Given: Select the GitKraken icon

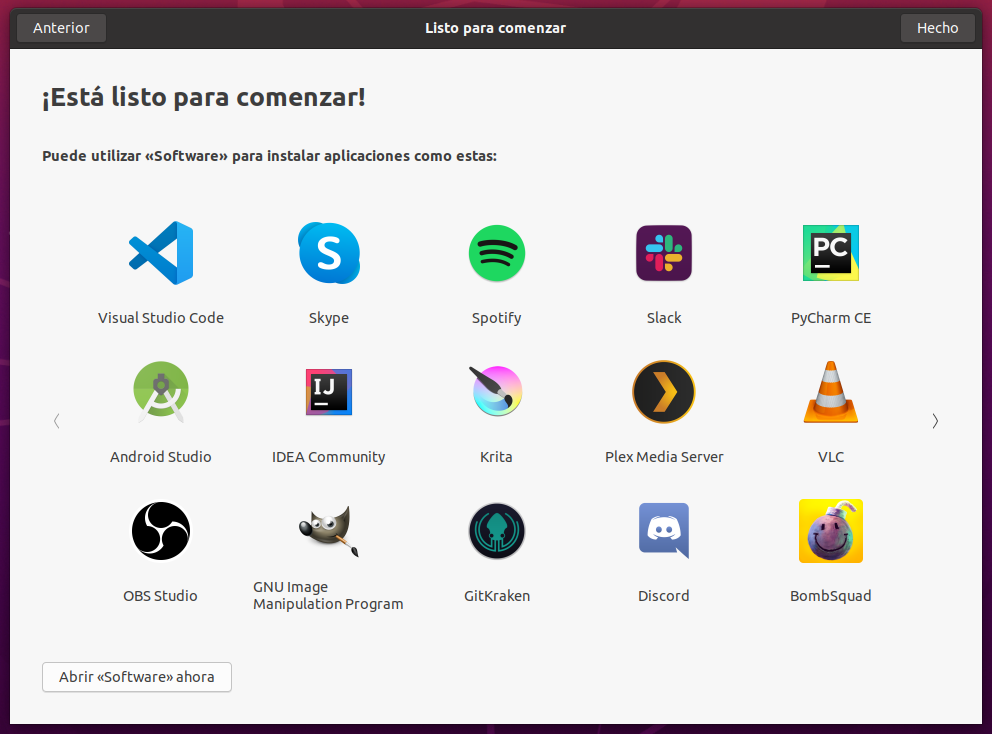Looking at the screenshot, I should tap(497, 531).
